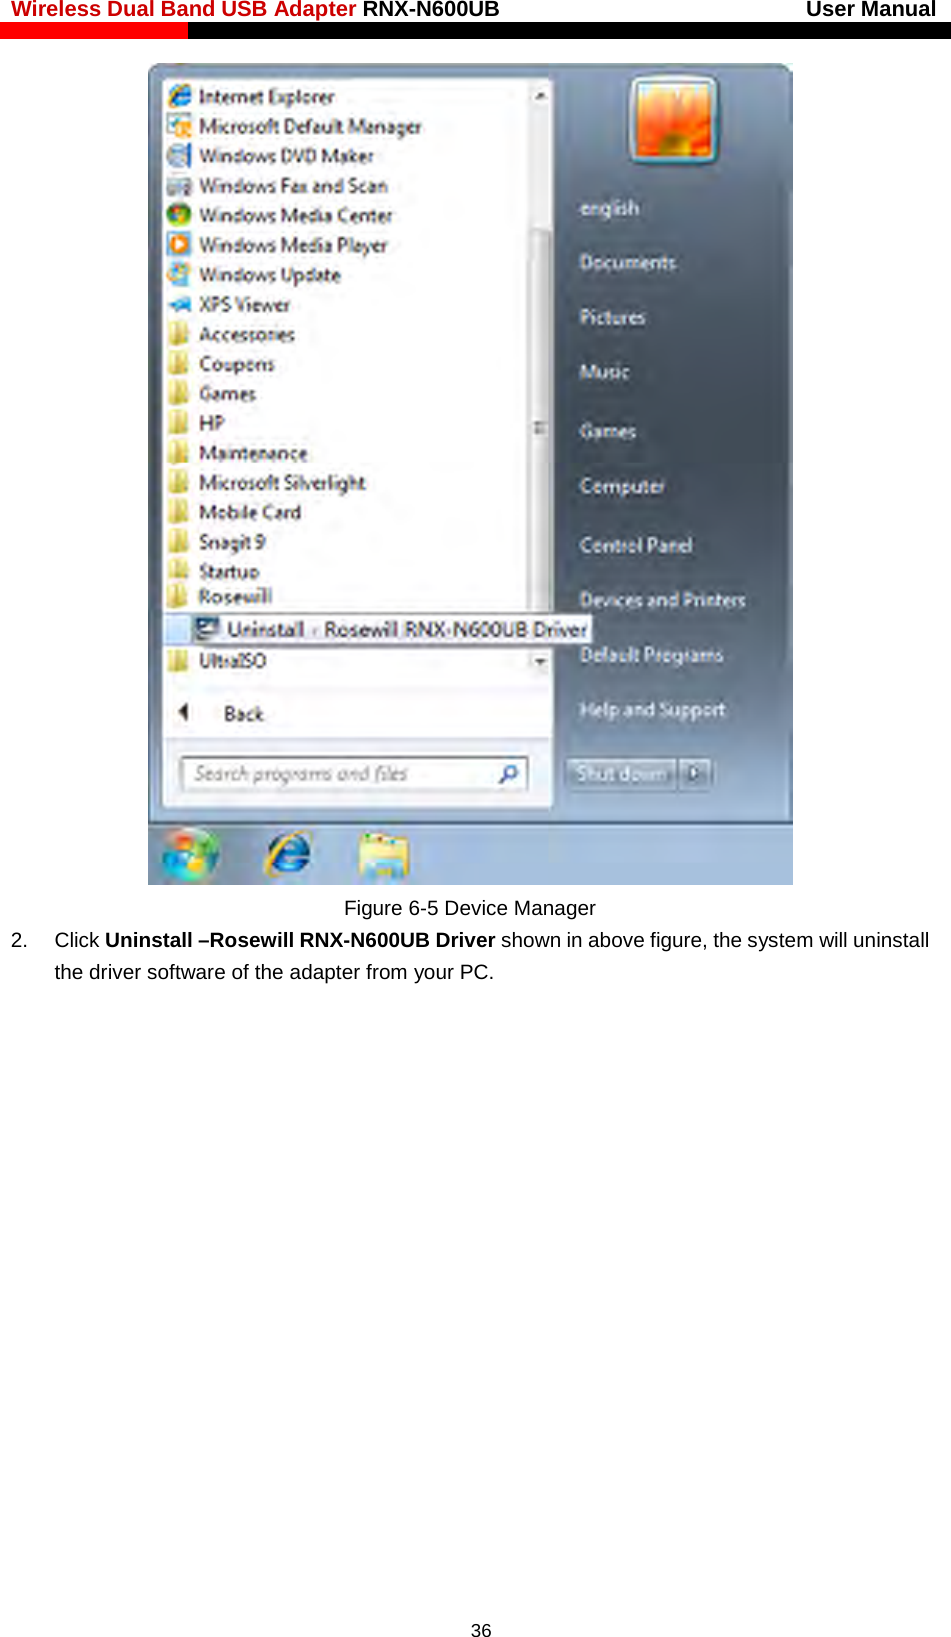Viewport: 951px width, 1637px height.
Task: Open Windows Media Center icon
Action: 179,215
